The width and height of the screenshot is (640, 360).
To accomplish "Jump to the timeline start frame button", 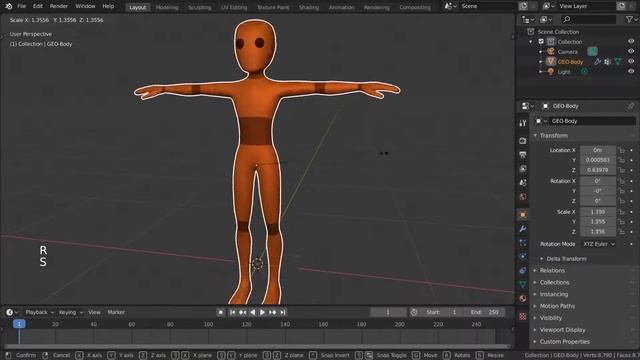I will point(232,312).
